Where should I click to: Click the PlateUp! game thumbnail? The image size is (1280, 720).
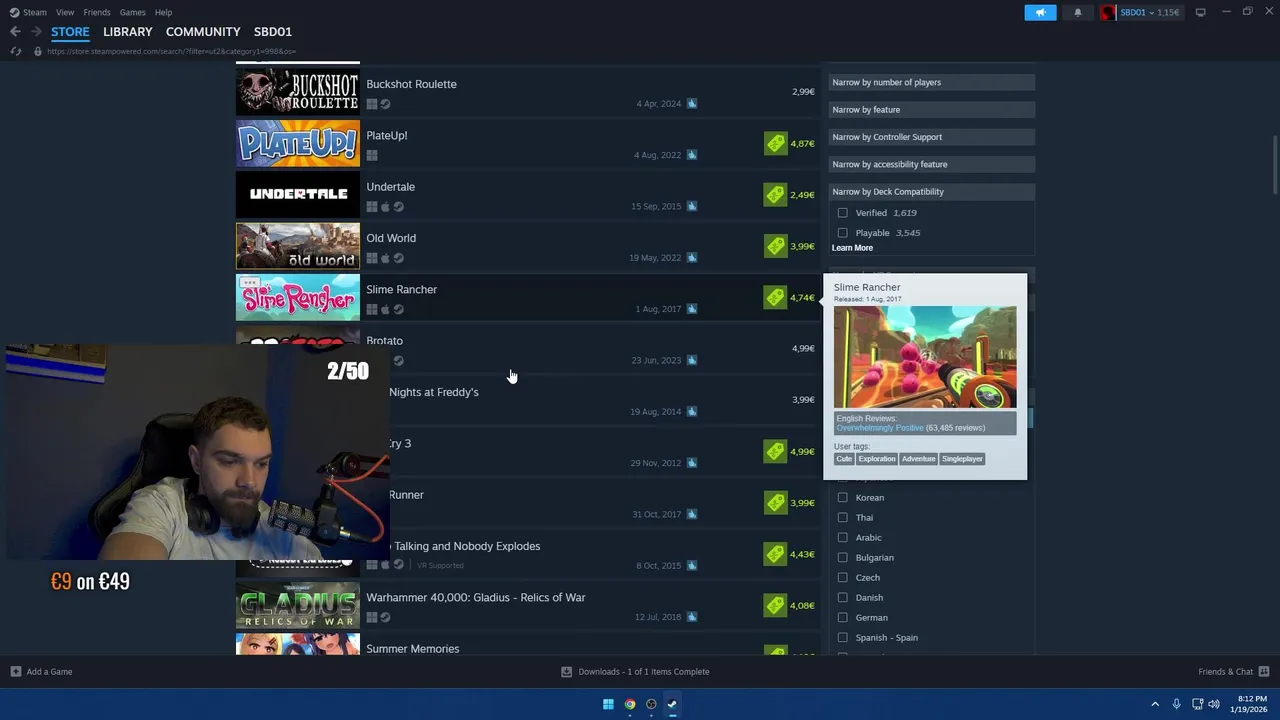pyautogui.click(x=298, y=143)
